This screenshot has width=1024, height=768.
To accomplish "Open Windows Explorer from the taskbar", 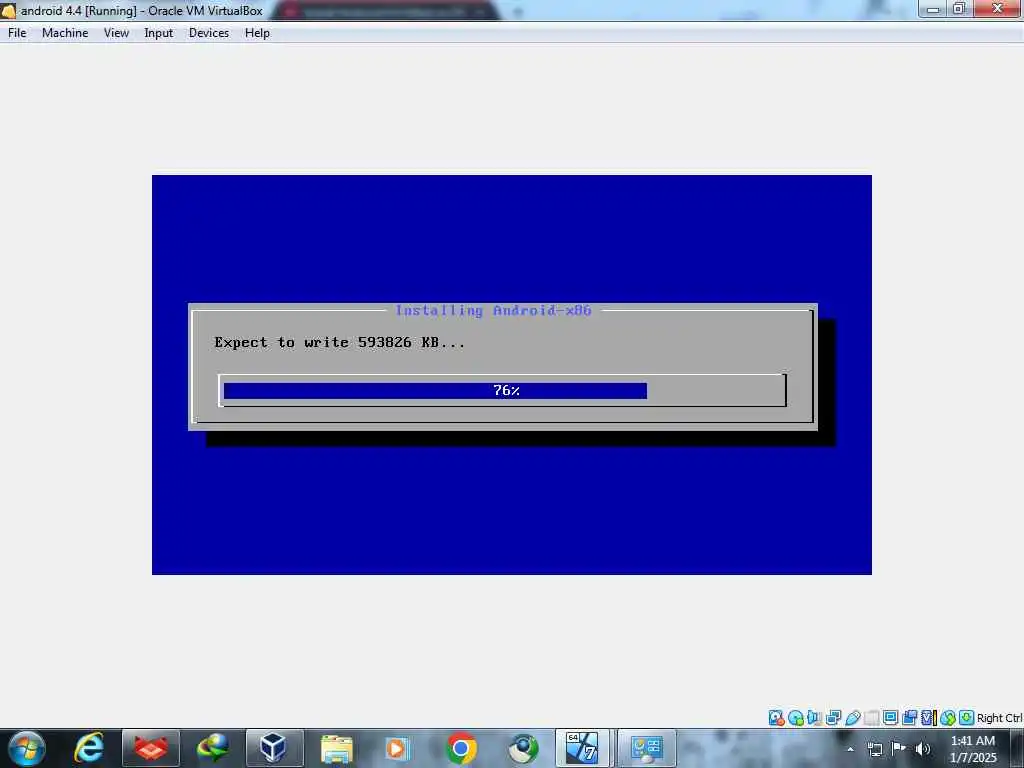I will 337,748.
